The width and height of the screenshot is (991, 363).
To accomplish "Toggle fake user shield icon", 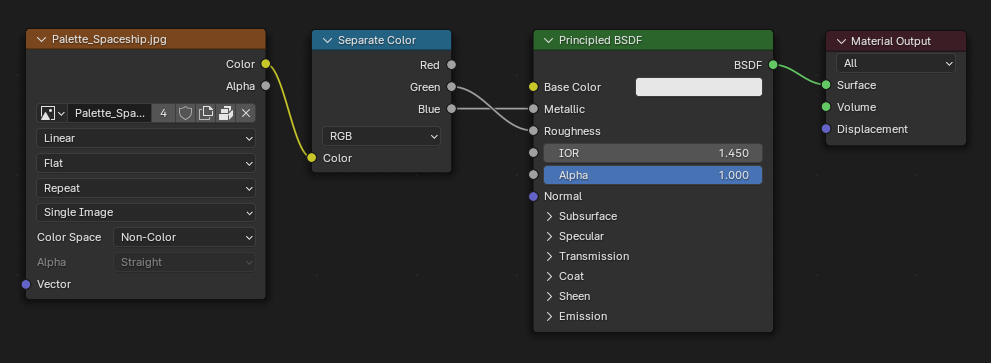I will (x=185, y=113).
